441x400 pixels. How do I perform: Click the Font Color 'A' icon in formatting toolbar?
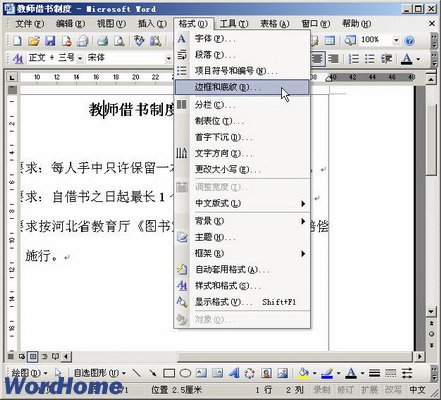(x=406, y=59)
